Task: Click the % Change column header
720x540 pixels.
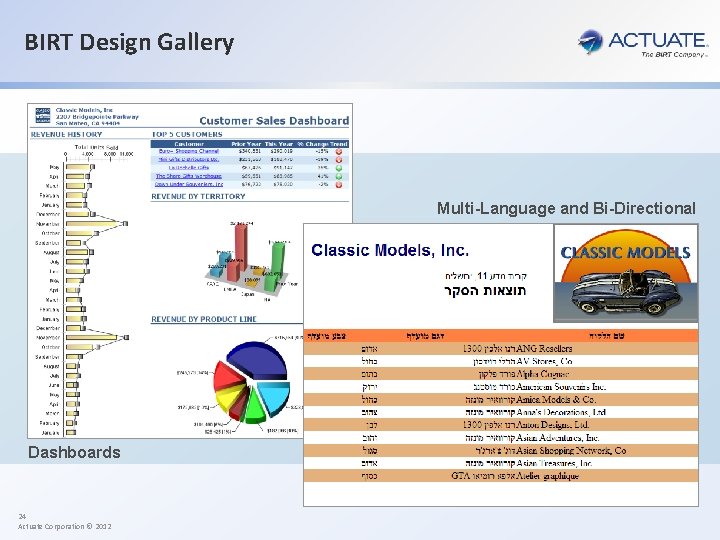Action: pyautogui.click(x=313, y=144)
